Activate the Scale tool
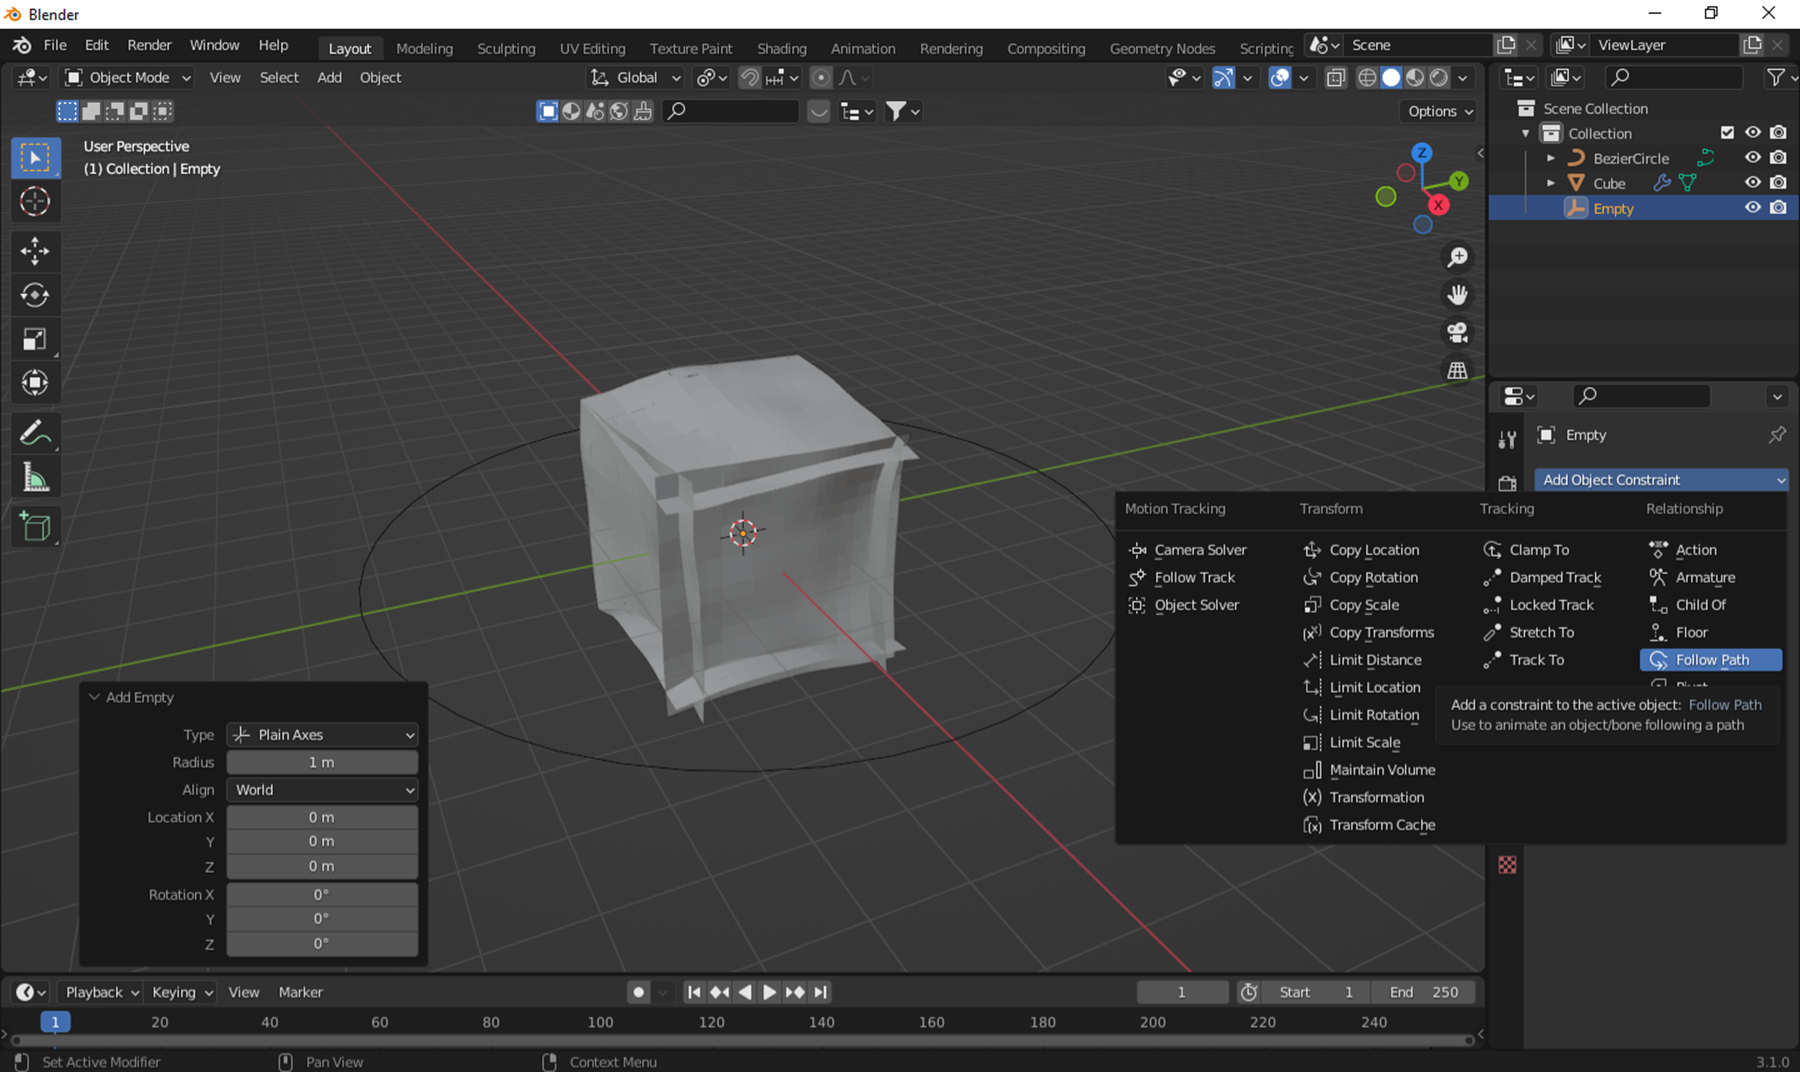 coord(35,339)
